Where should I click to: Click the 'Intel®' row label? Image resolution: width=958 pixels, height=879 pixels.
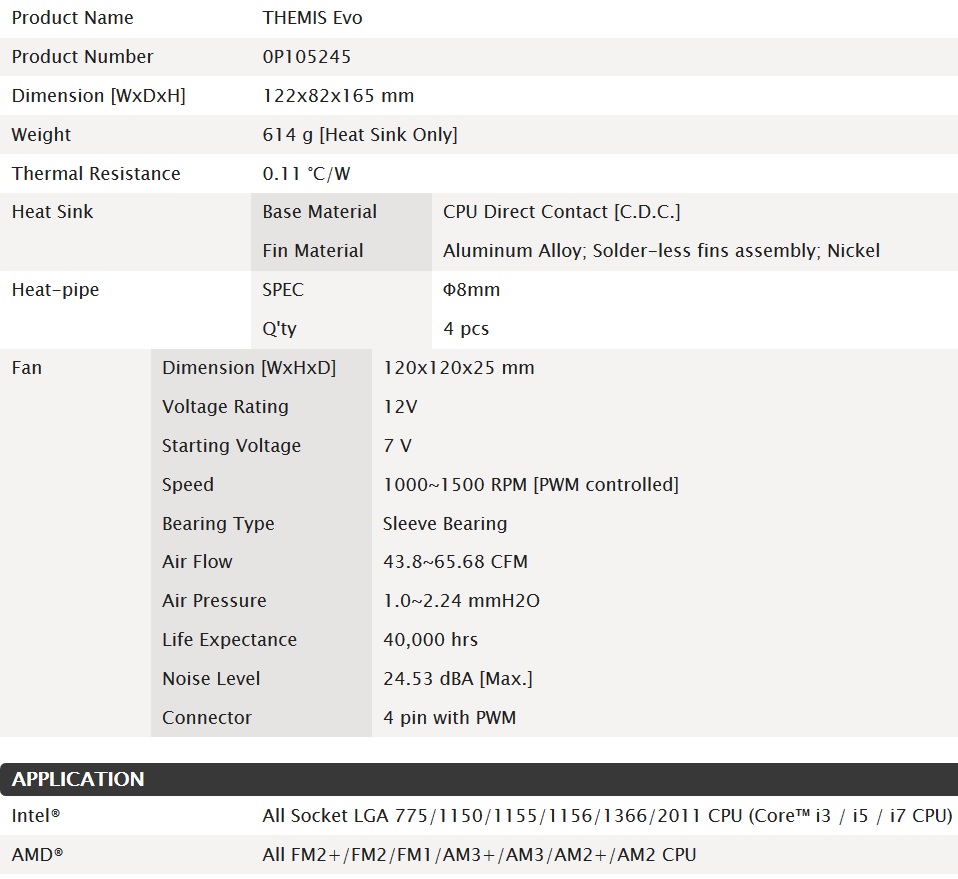[x=36, y=816]
